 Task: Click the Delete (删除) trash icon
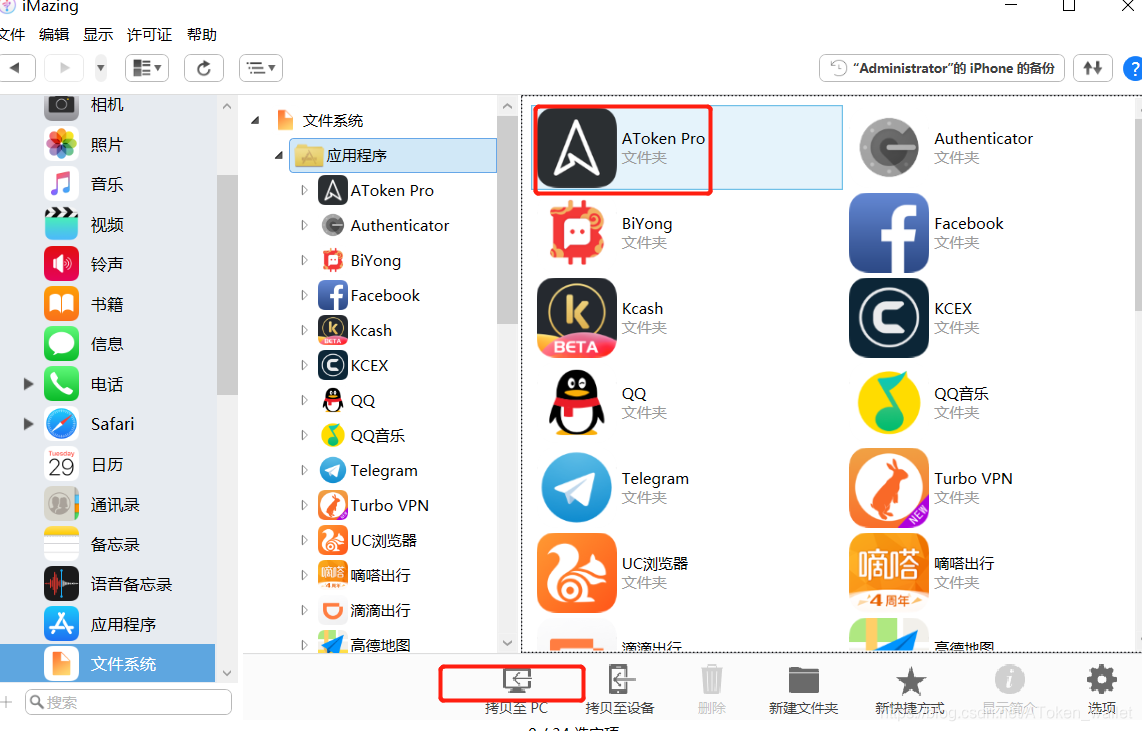click(x=712, y=681)
